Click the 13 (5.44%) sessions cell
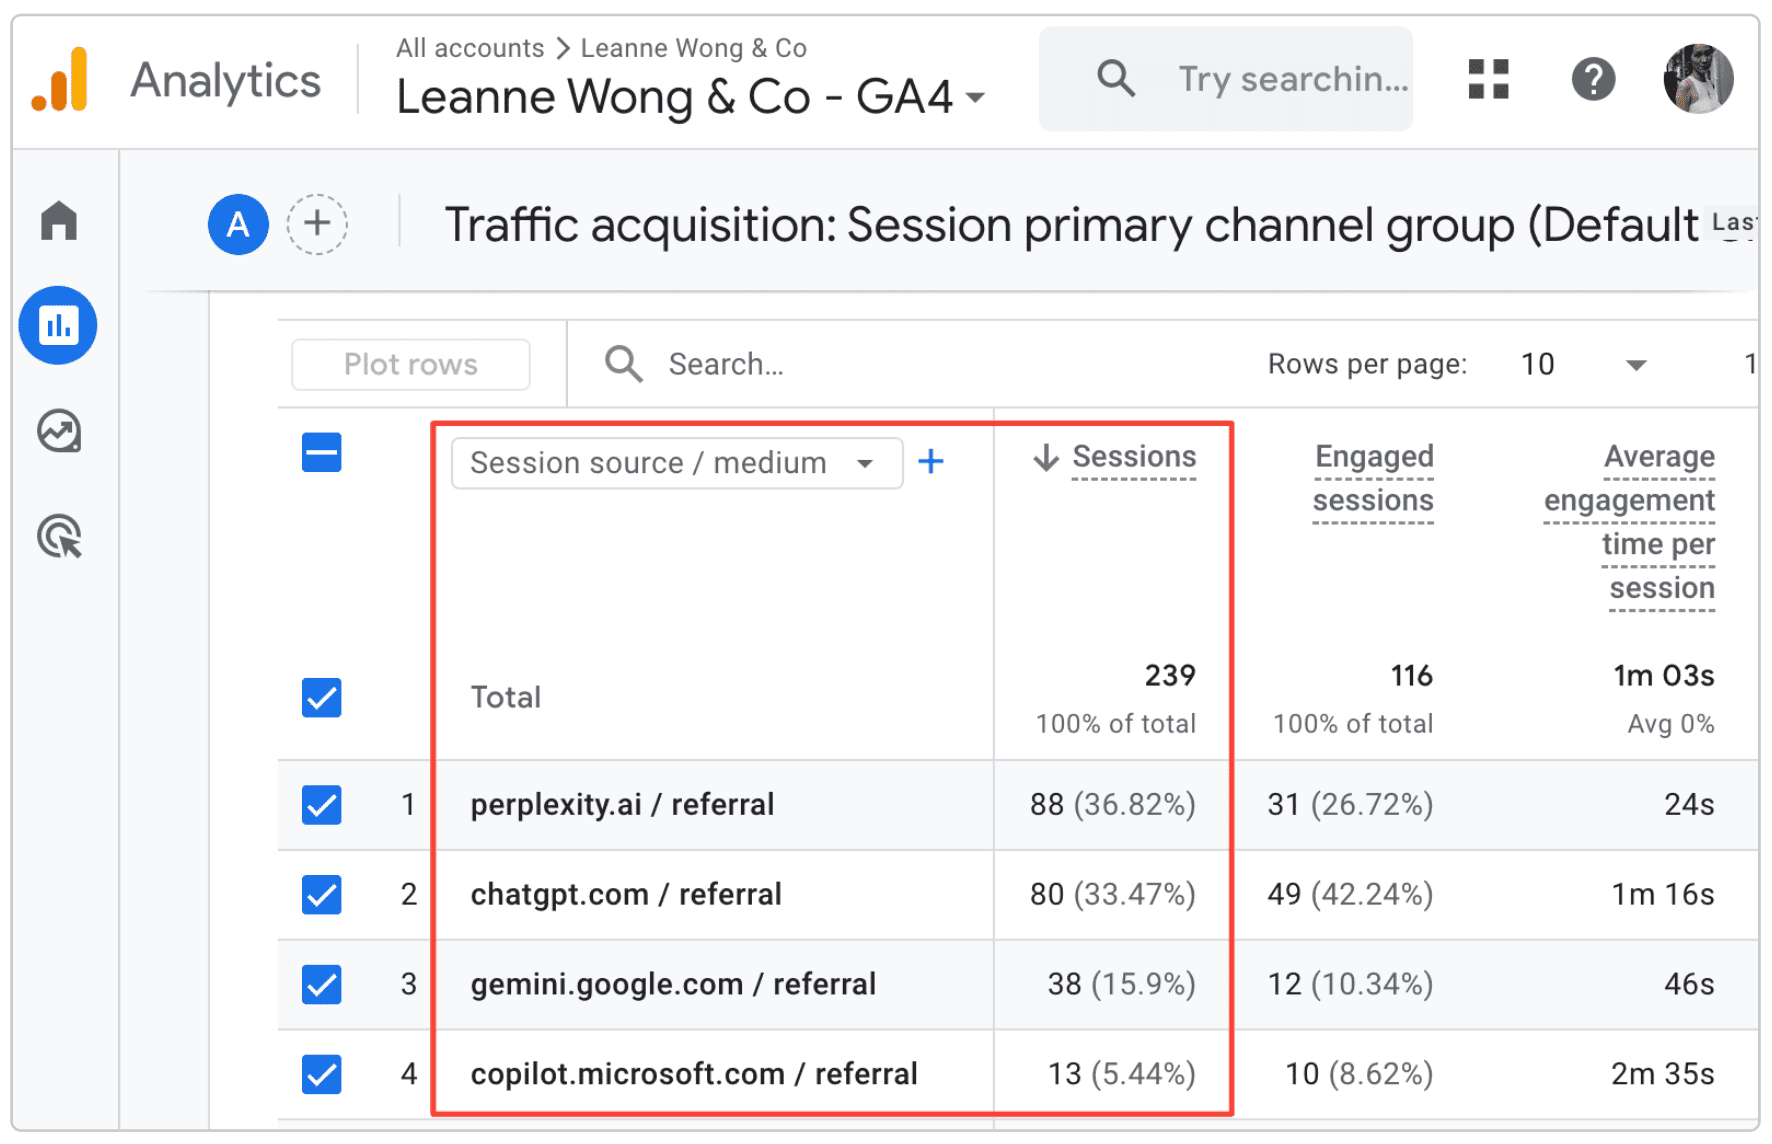This screenshot has width=1772, height=1144. [x=1122, y=1075]
